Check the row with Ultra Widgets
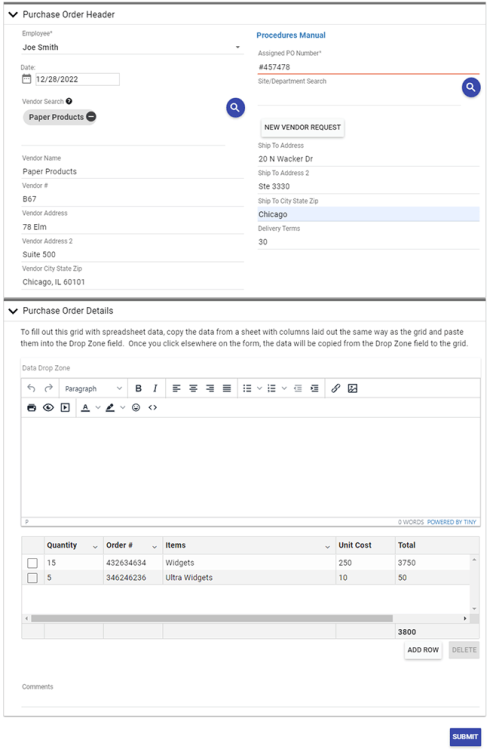 pyautogui.click(x=32, y=577)
